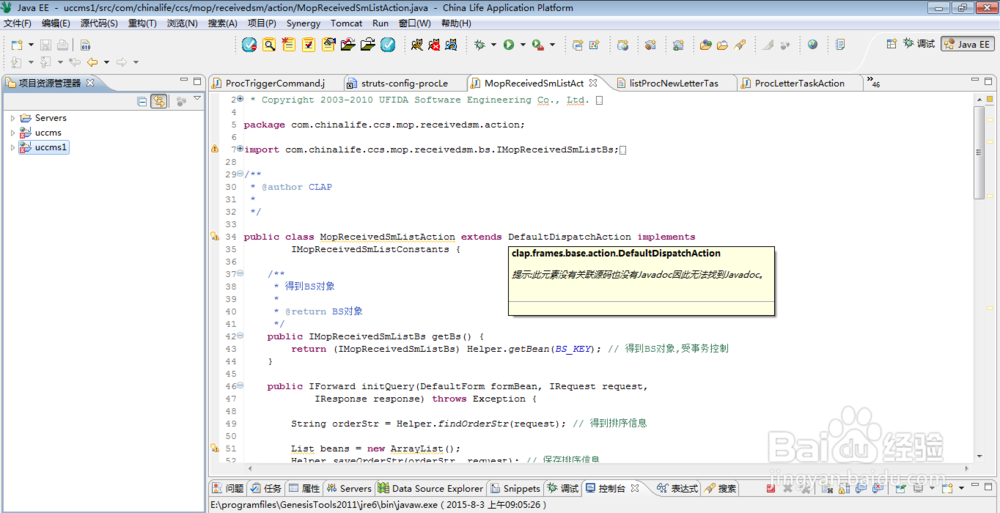
Task: Click DefaultDispatchAction in the class declaration
Action: tap(570, 237)
